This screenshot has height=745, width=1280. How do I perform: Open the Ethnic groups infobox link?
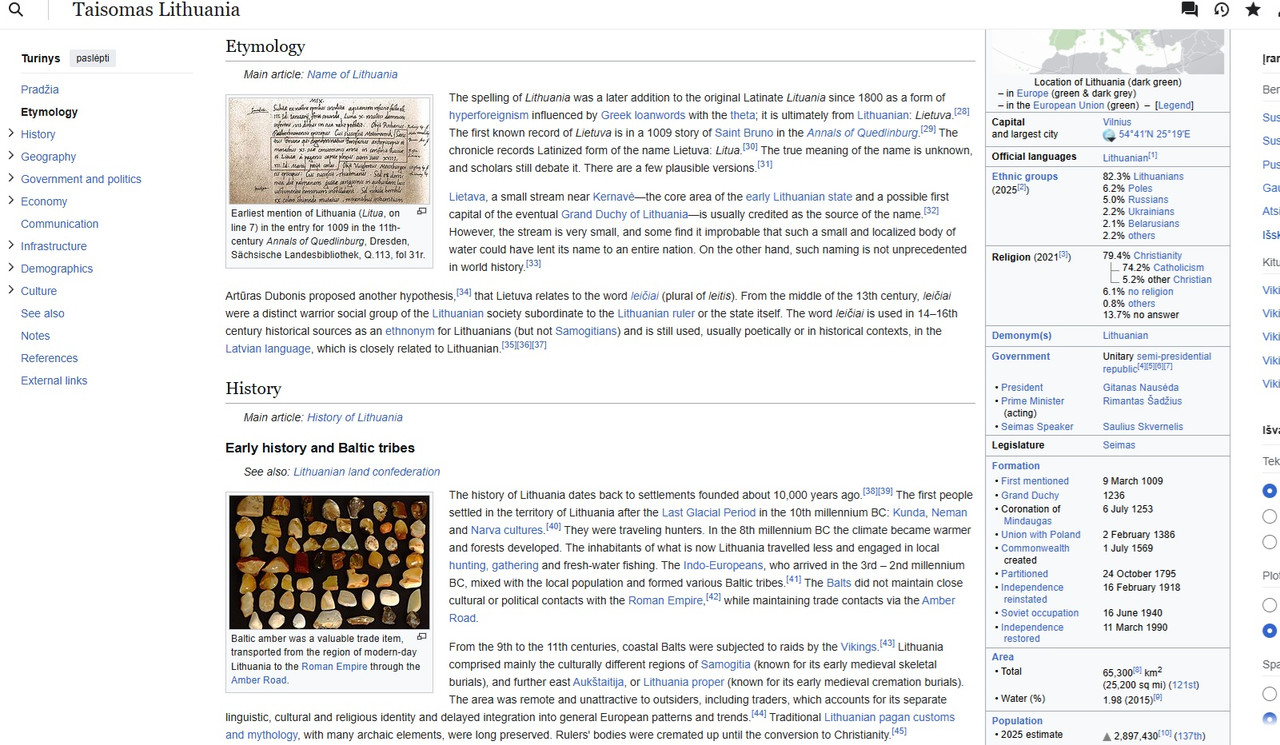coord(1025,177)
